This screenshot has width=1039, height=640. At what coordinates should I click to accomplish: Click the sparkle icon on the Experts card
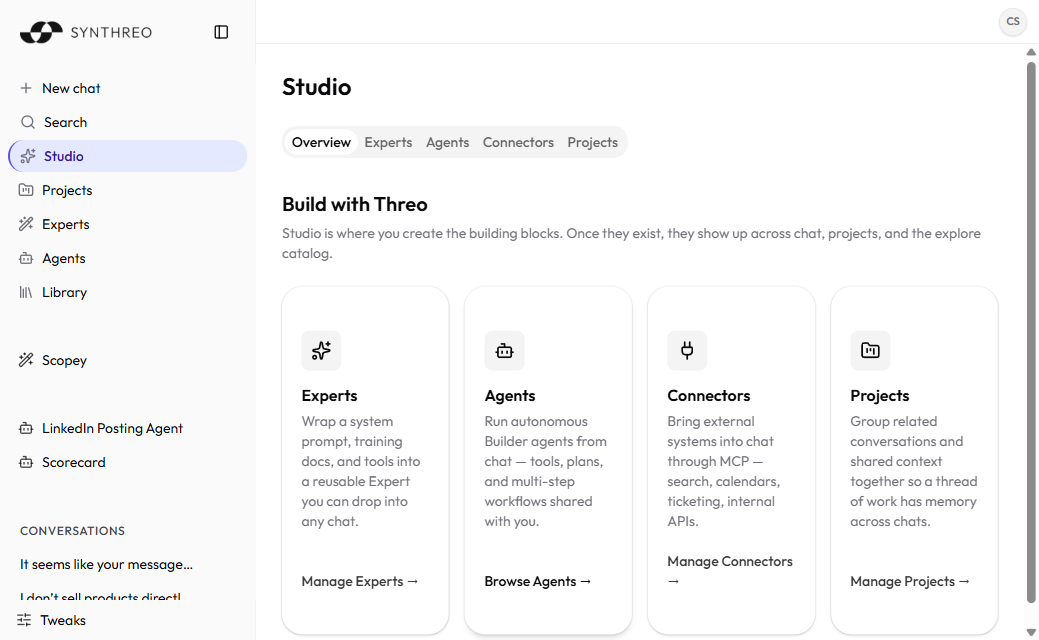coord(321,350)
